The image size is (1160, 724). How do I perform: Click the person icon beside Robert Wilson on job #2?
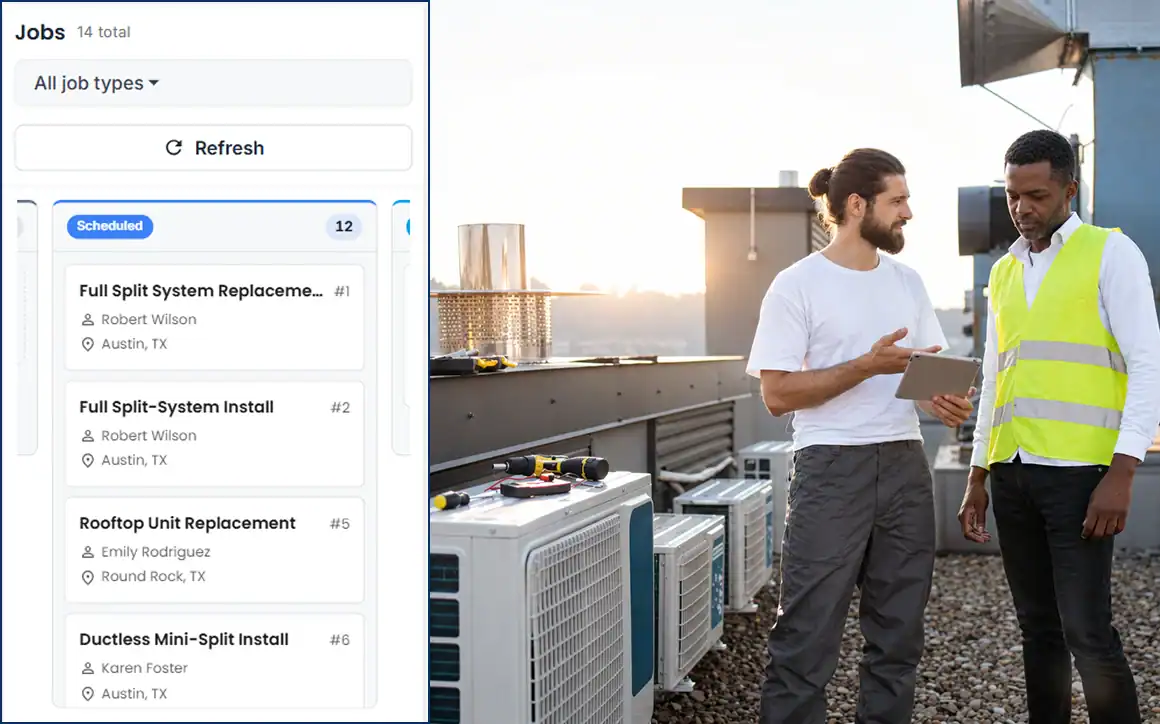[87, 436]
